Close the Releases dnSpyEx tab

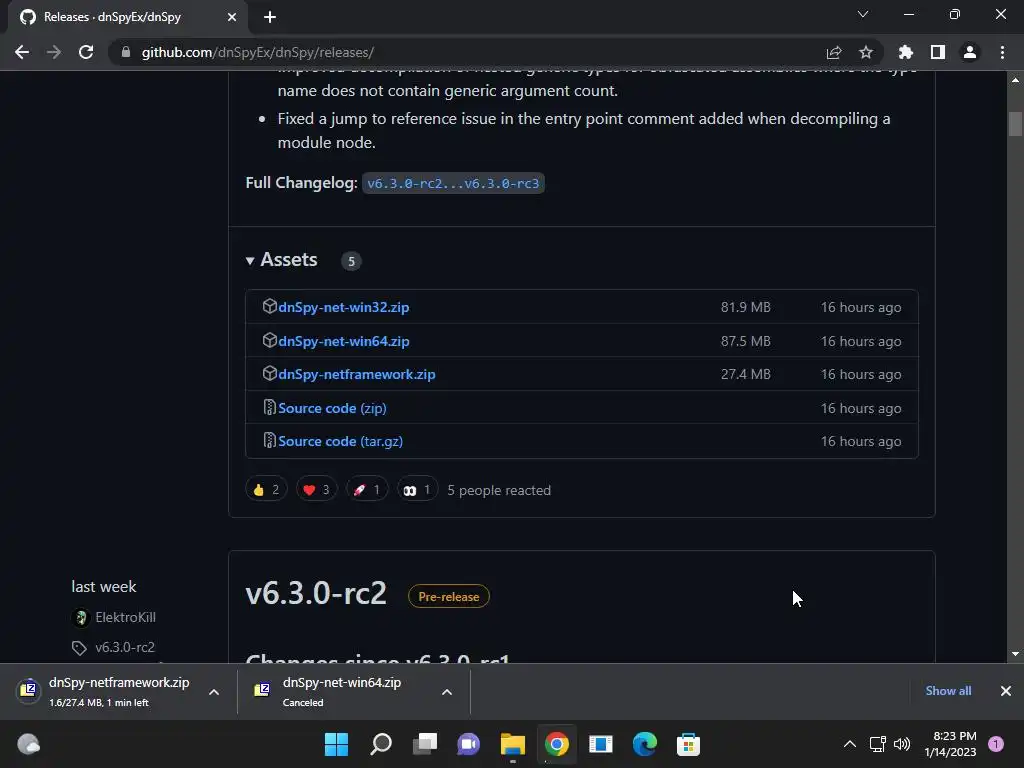232,17
